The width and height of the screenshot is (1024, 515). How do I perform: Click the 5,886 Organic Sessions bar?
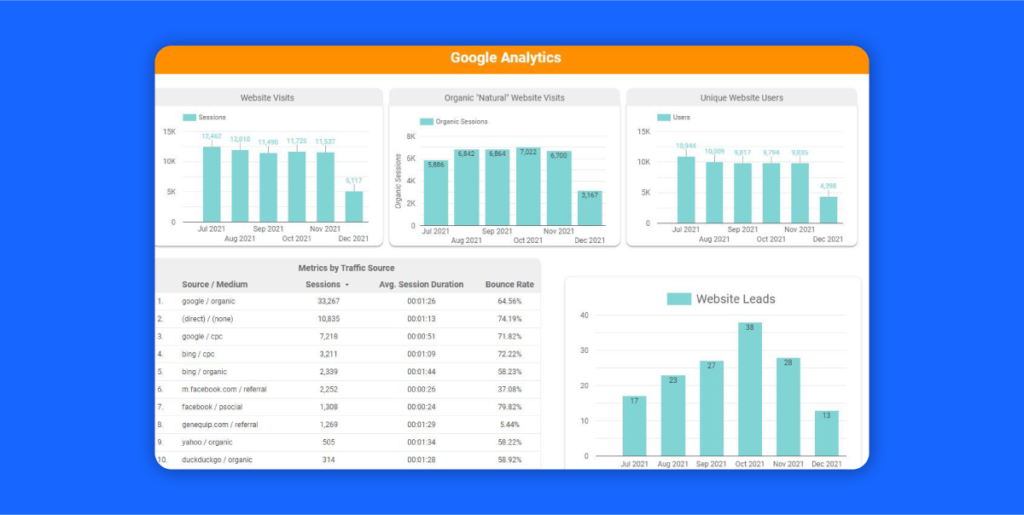(436, 193)
